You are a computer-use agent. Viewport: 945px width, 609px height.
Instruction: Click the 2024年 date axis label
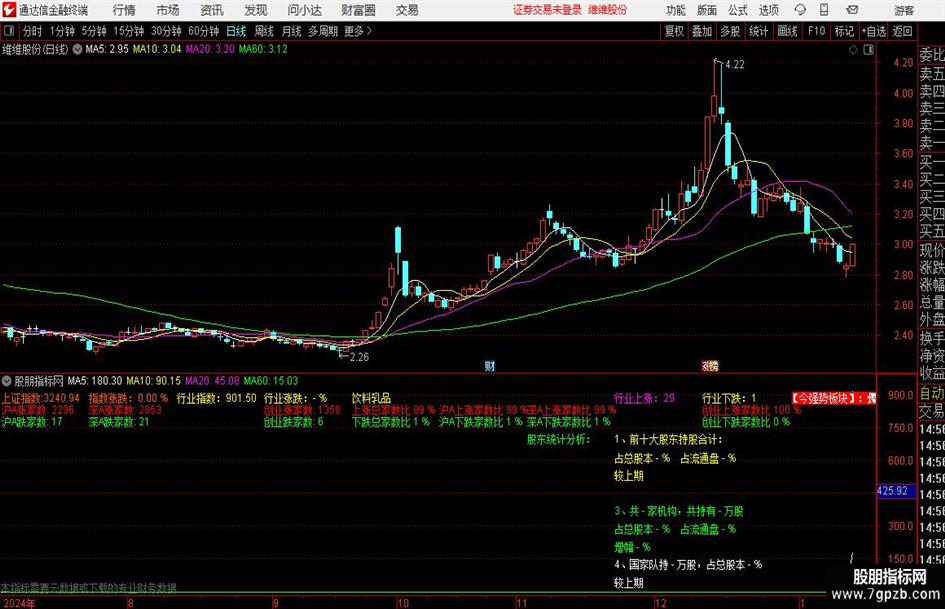[x=19, y=603]
